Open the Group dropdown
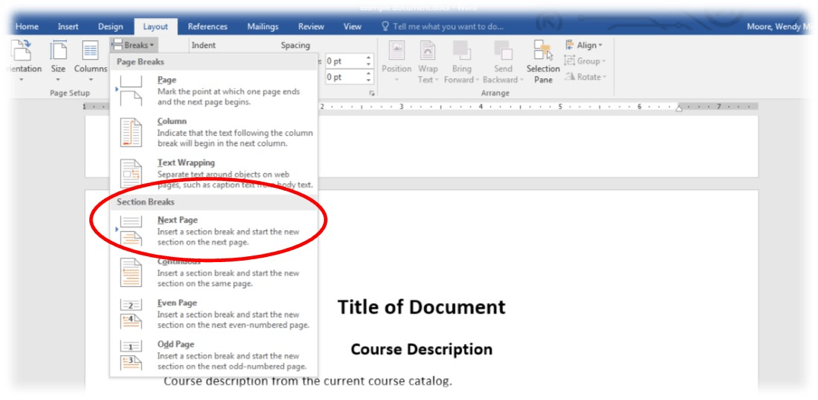 tap(585, 61)
